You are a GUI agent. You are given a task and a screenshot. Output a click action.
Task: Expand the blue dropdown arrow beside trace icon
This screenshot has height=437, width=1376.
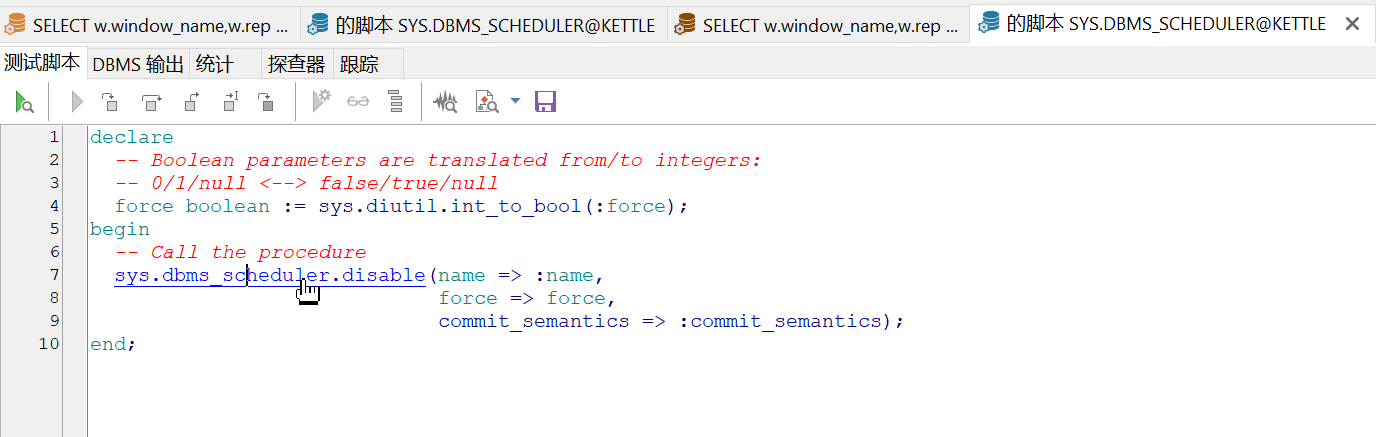[x=515, y=101]
